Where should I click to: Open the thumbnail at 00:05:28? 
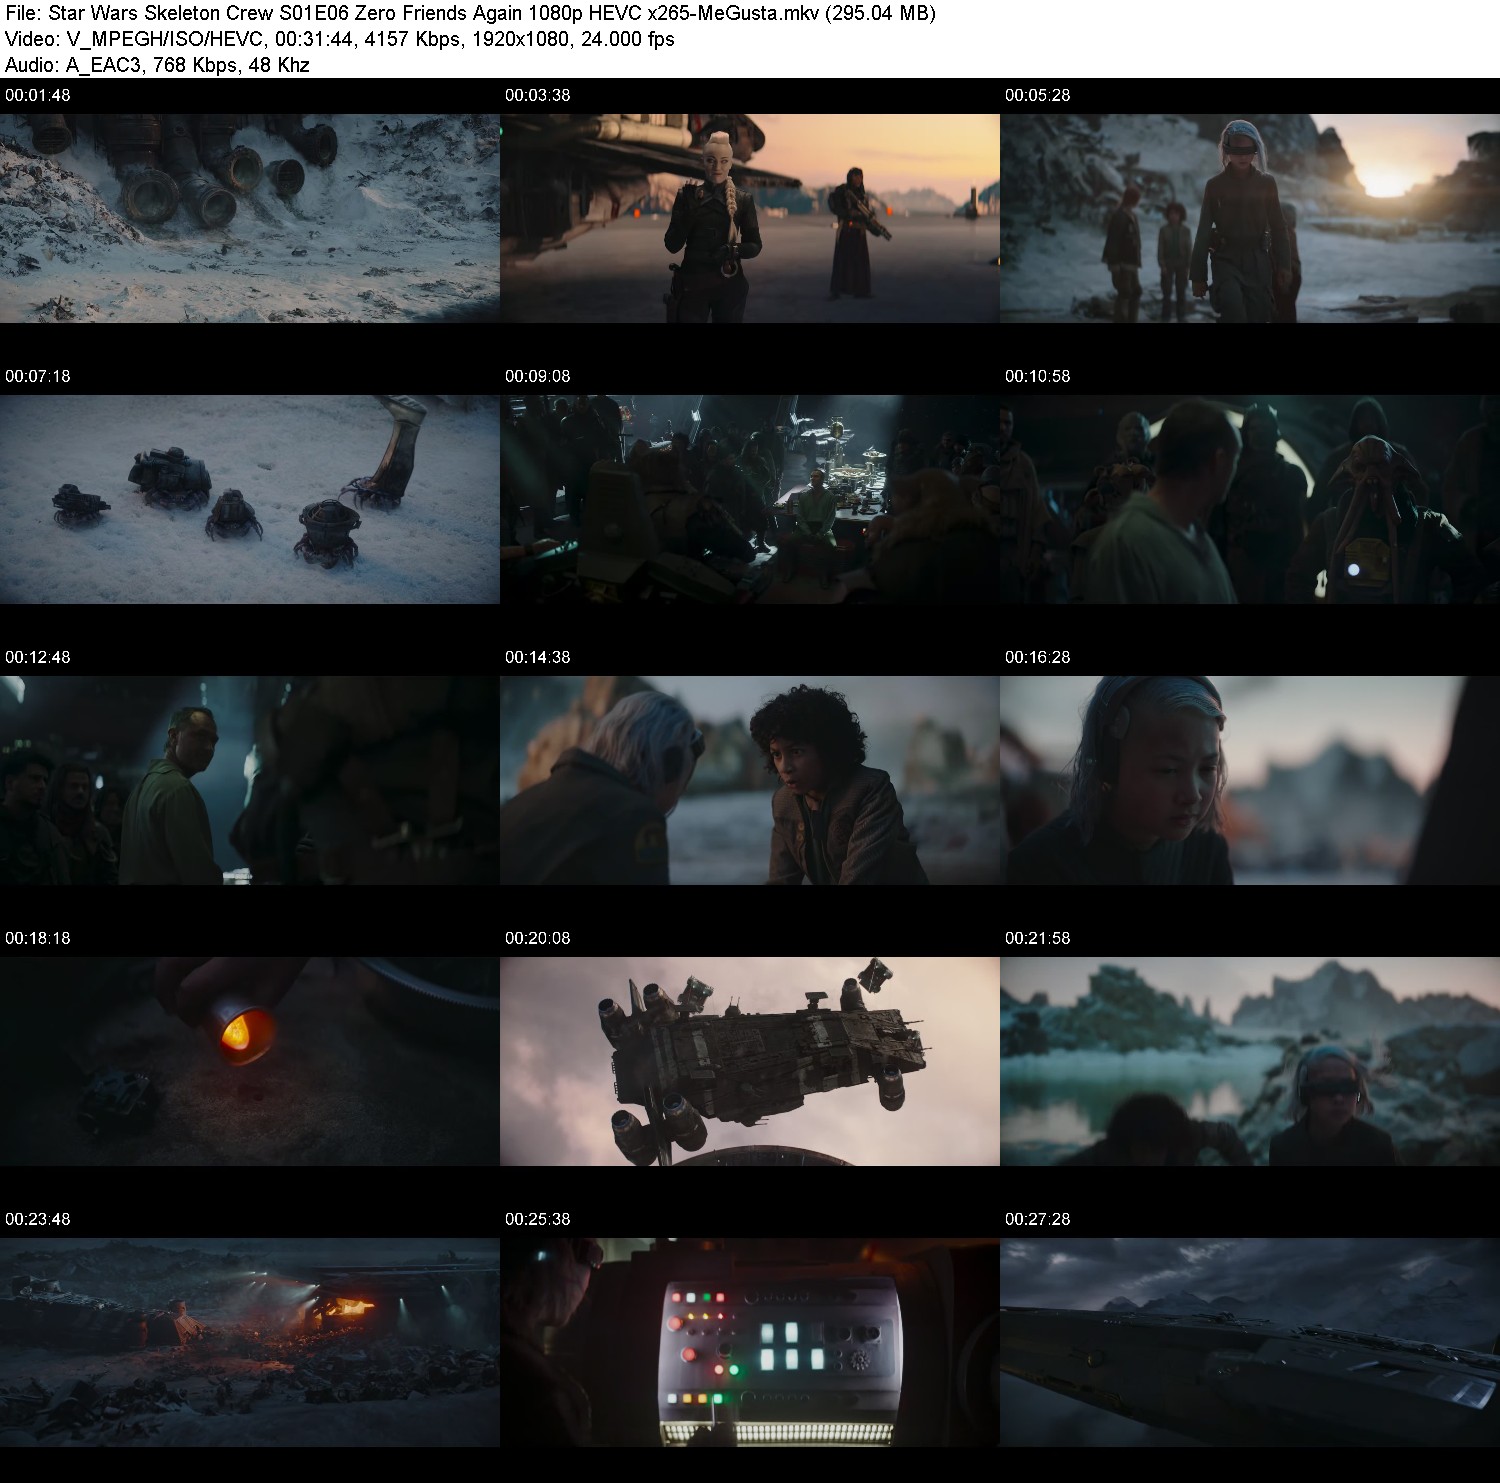(x=1250, y=218)
